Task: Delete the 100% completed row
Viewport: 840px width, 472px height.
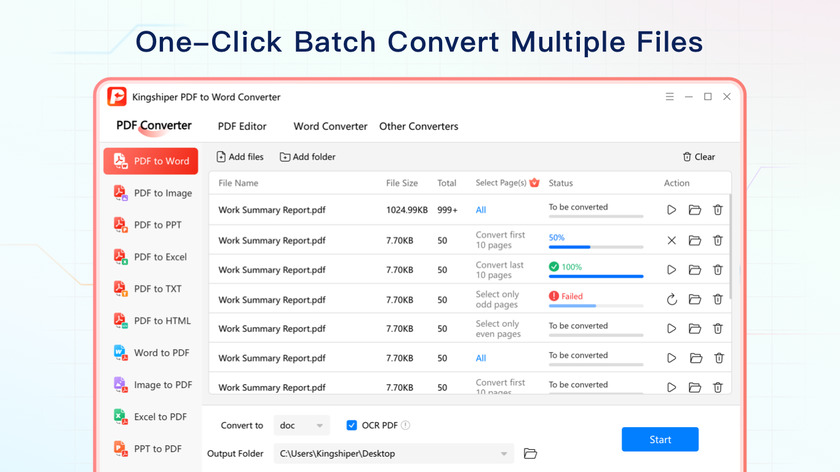Action: 718,270
